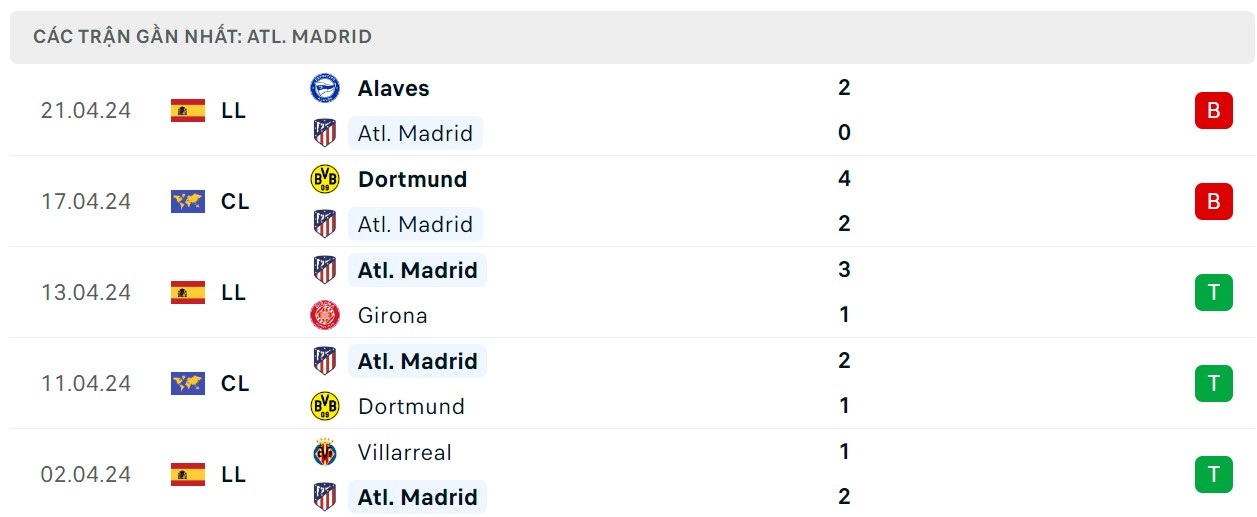The width and height of the screenshot is (1257, 517).
Task: Click red B result badge for Dortmund match
Action: [x=1213, y=201]
